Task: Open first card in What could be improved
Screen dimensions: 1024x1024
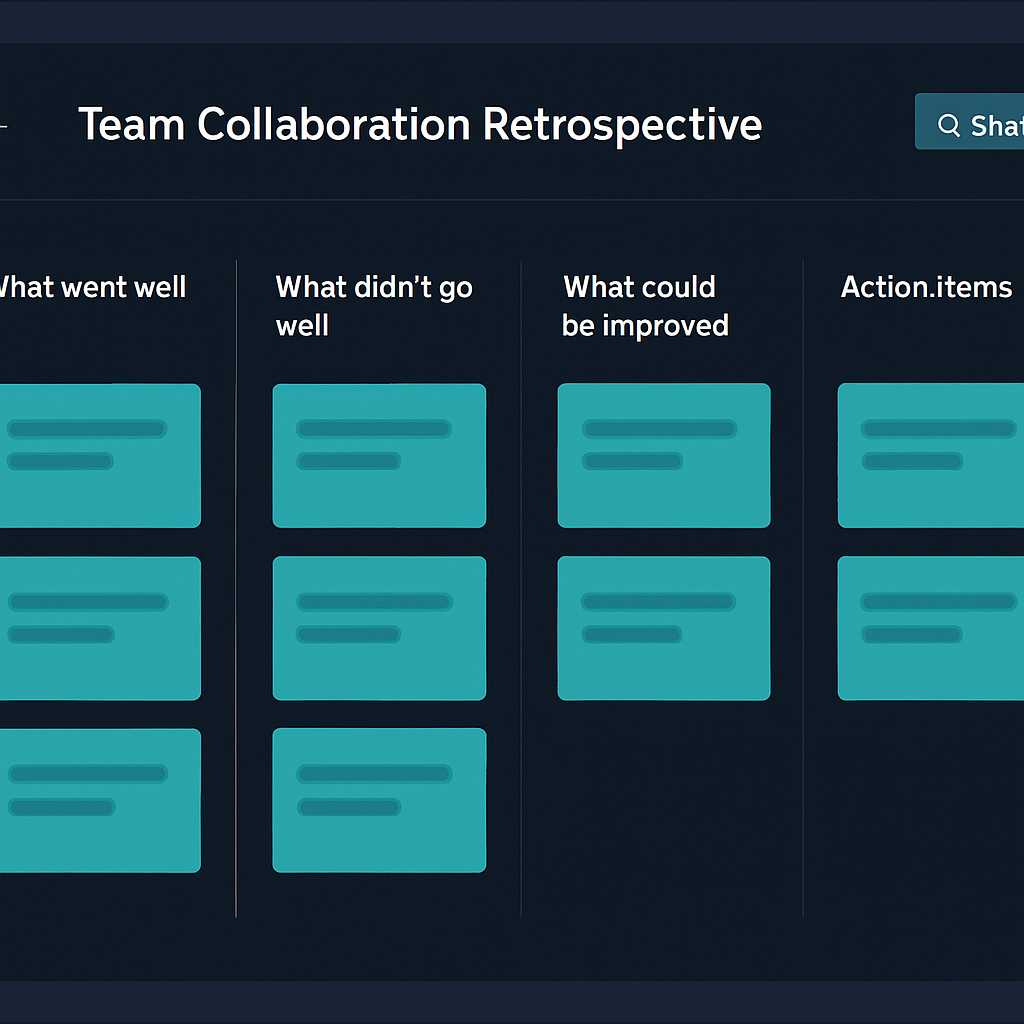Action: [x=664, y=456]
